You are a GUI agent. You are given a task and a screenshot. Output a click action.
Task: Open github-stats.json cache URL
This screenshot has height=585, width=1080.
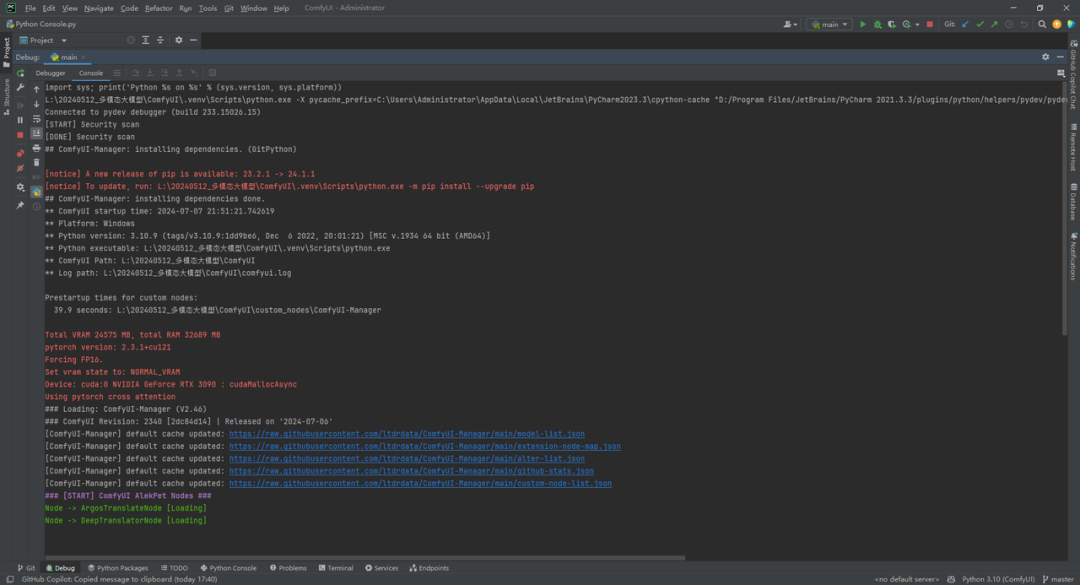click(x=411, y=471)
